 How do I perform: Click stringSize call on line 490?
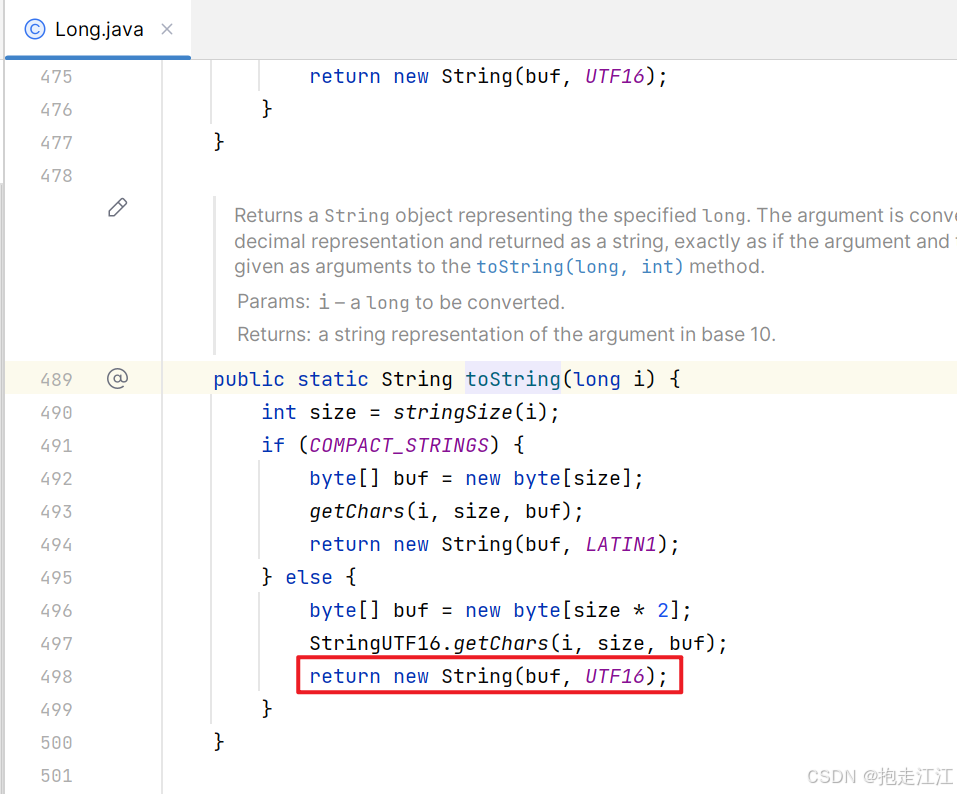452,413
